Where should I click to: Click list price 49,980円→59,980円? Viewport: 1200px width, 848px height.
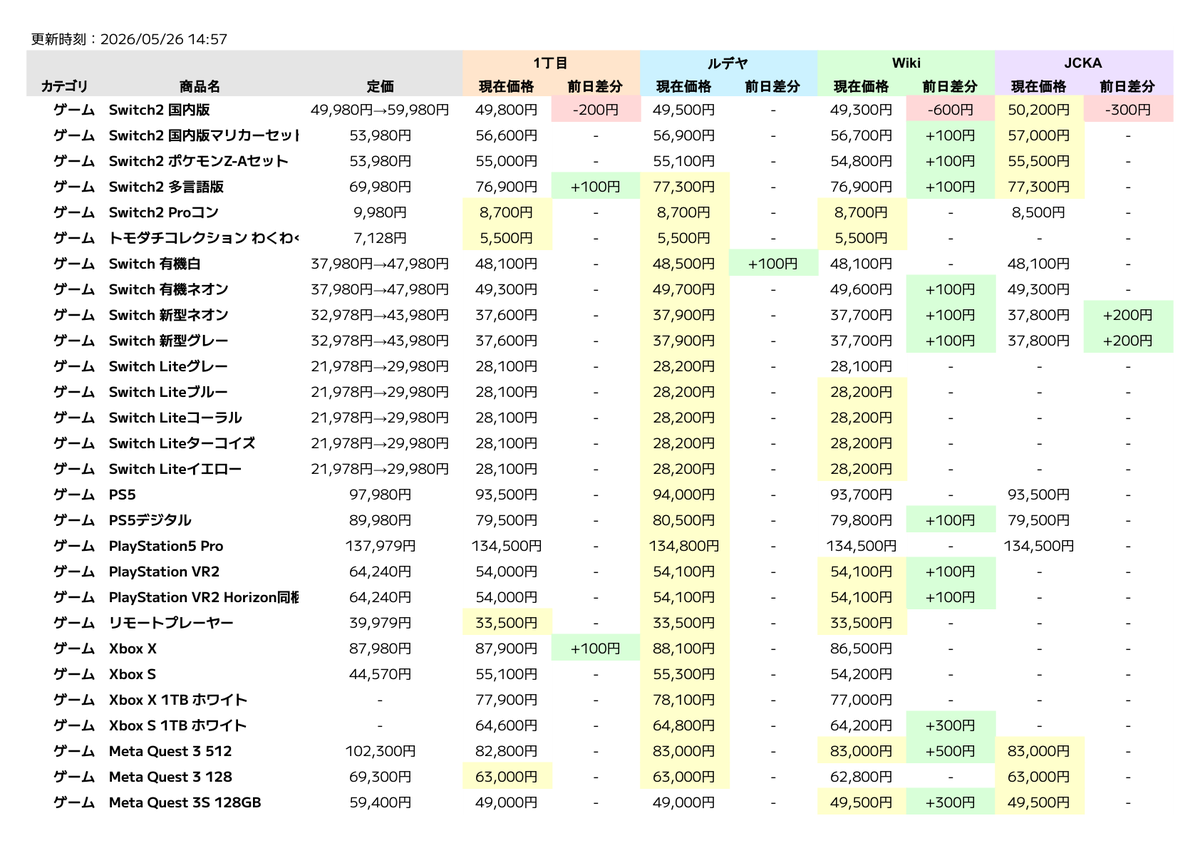(380, 110)
